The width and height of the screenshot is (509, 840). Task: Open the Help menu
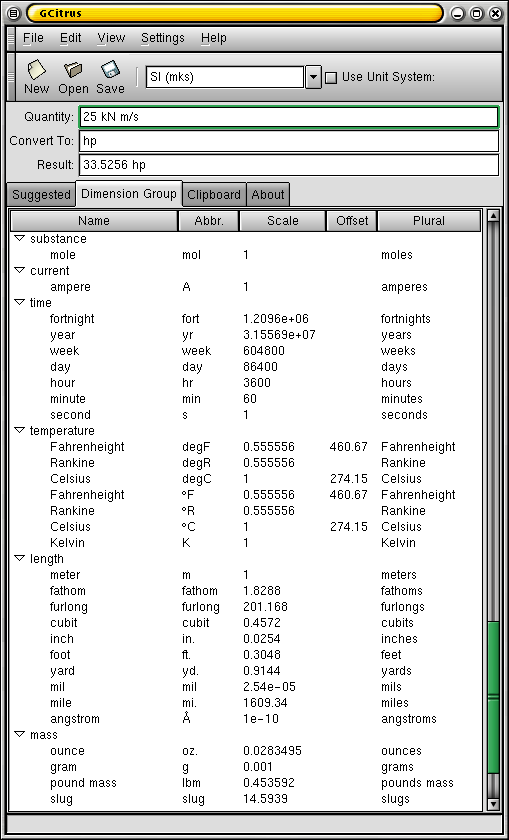coord(214,38)
